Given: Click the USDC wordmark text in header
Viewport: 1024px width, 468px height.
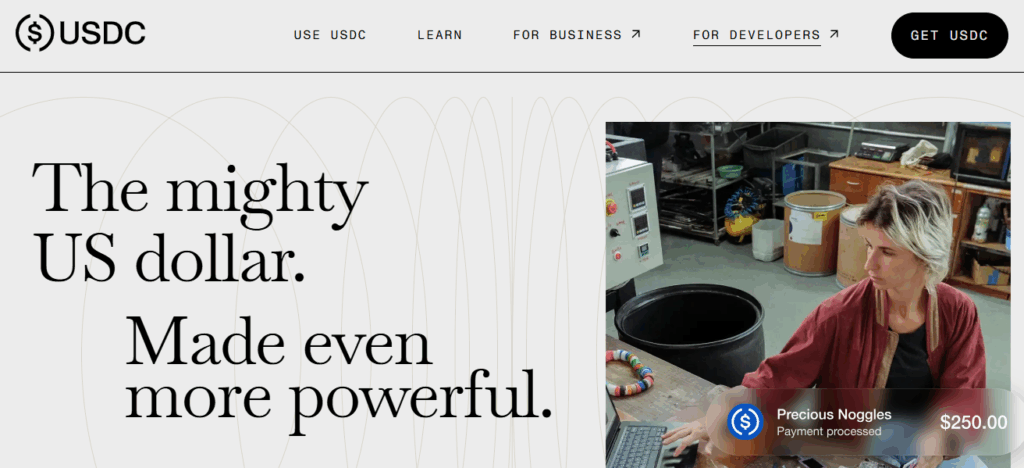Looking at the screenshot, I should point(102,34).
